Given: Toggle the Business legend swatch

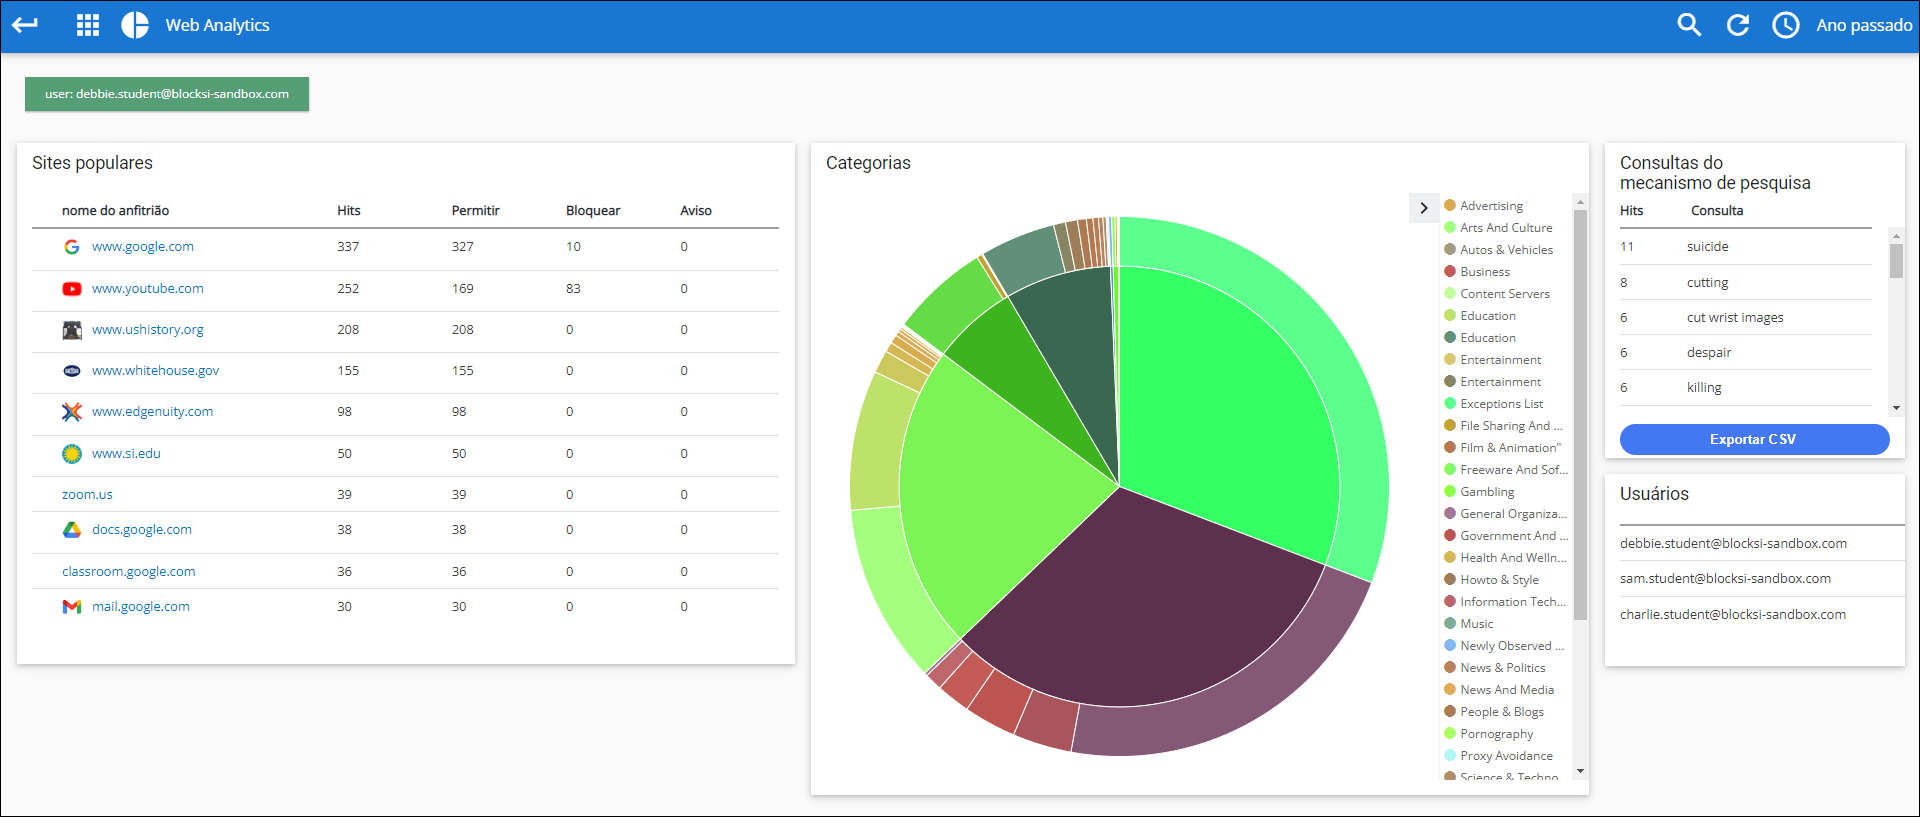Looking at the screenshot, I should coord(1450,272).
